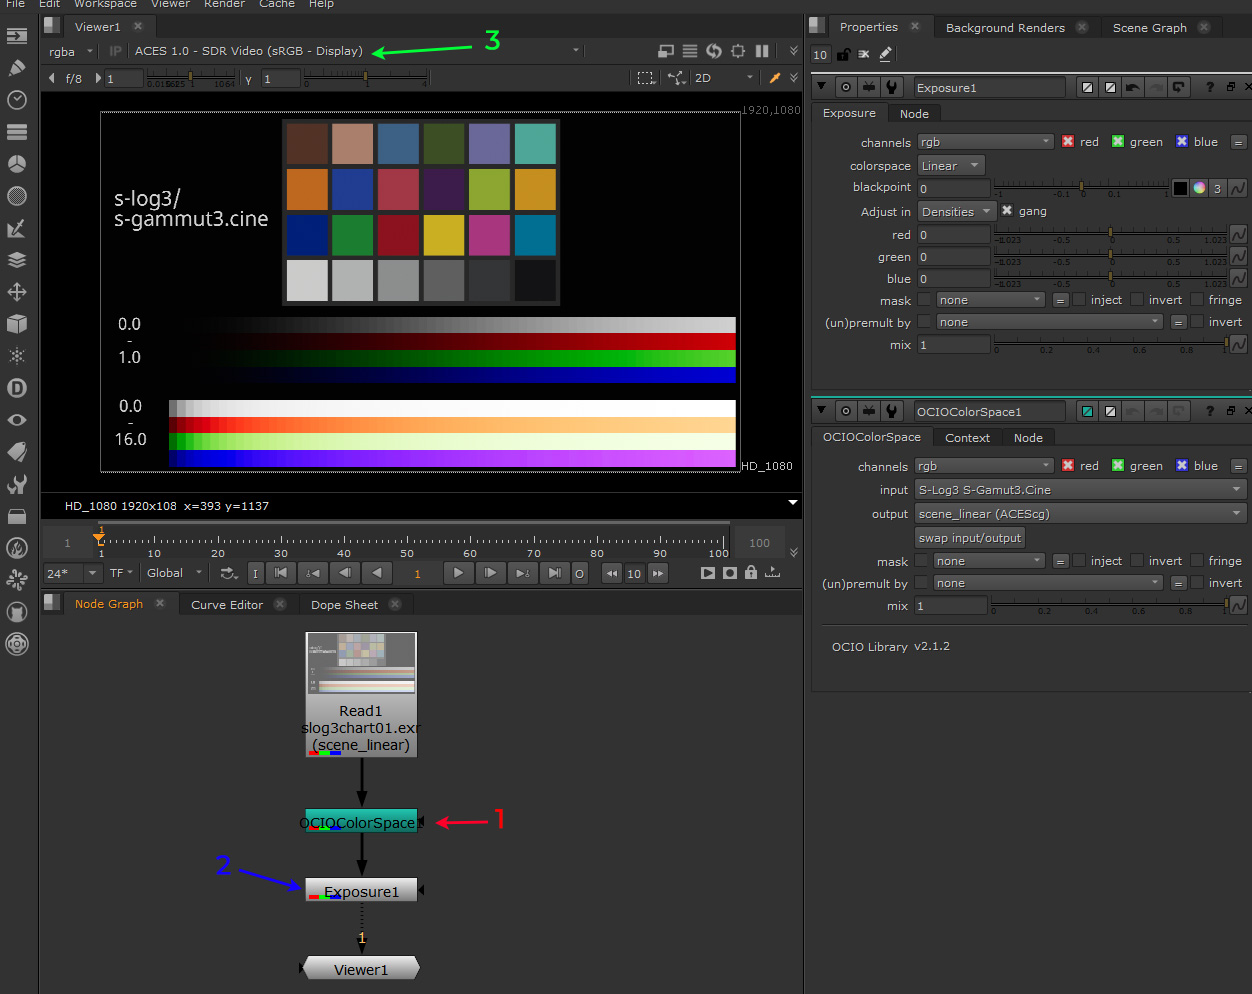The width and height of the screenshot is (1252, 994).
Task: Play the timeline forwards
Action: pos(458,573)
